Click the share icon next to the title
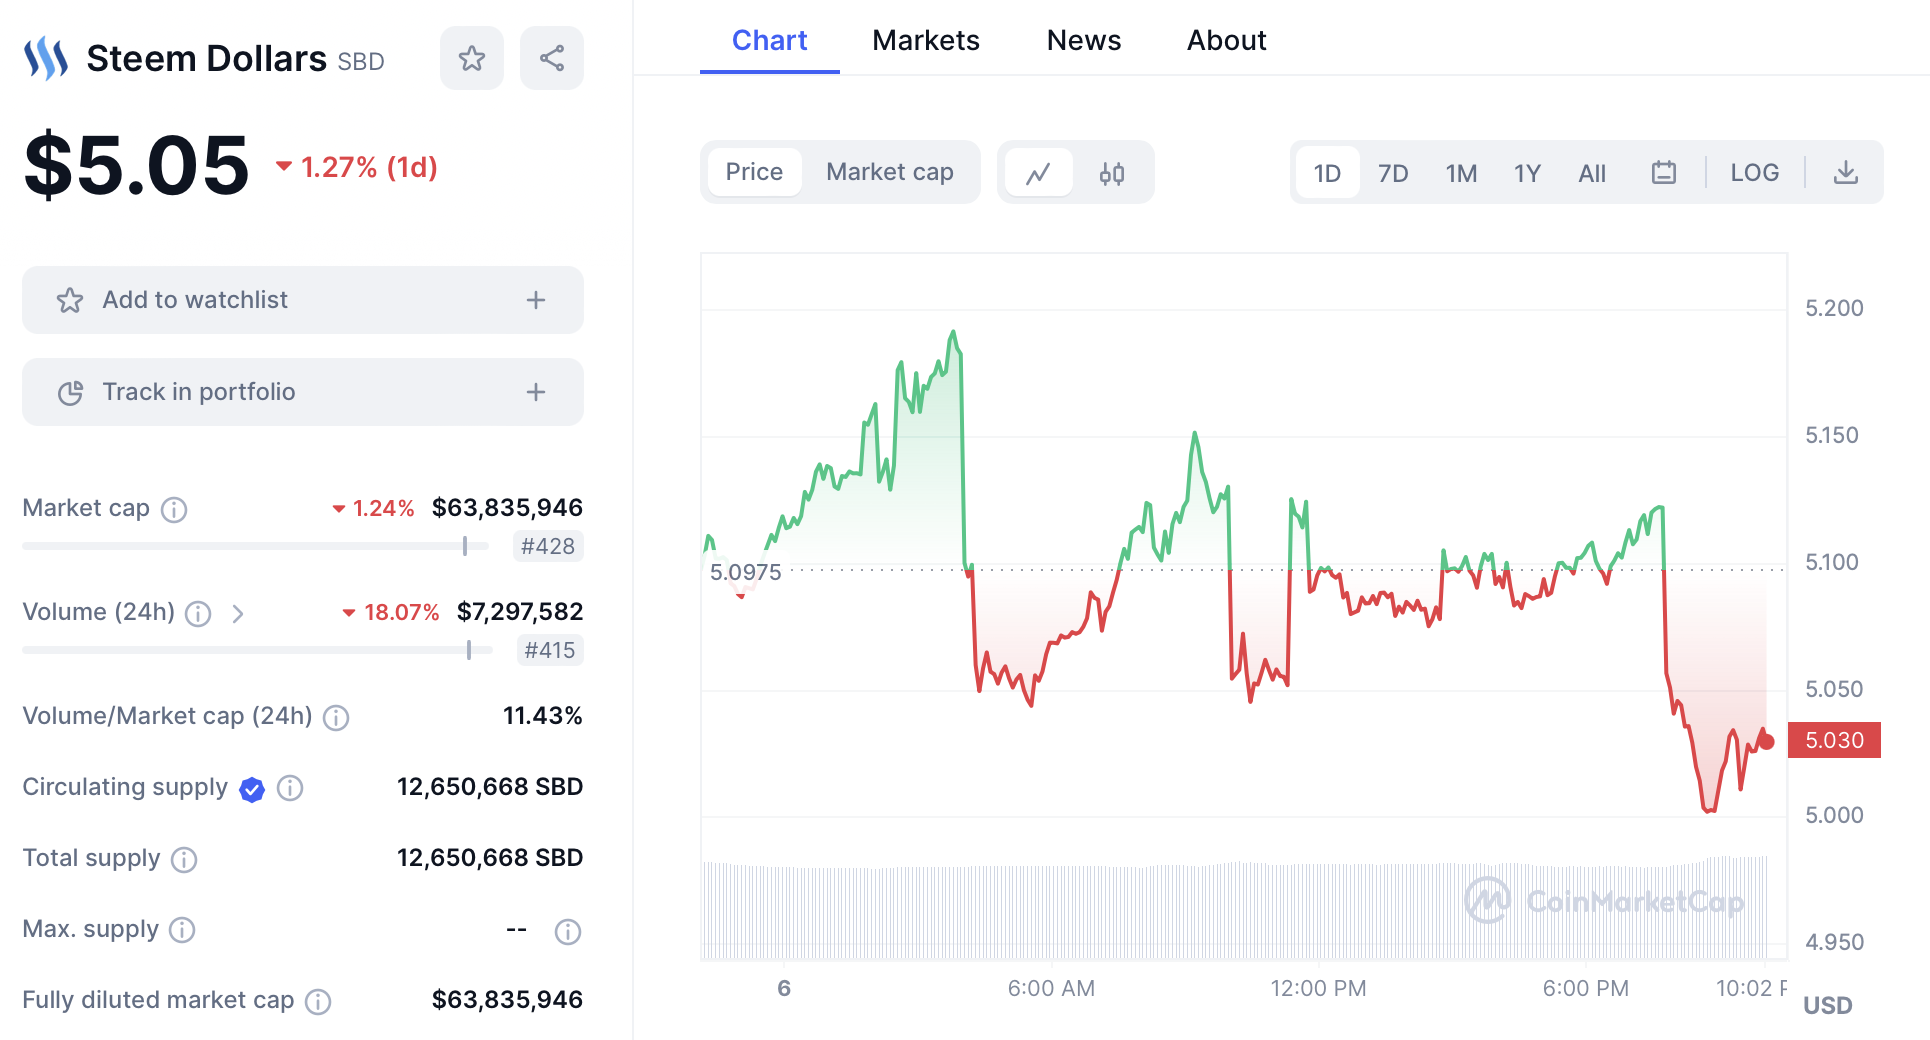This screenshot has height=1040, width=1930. tap(552, 58)
